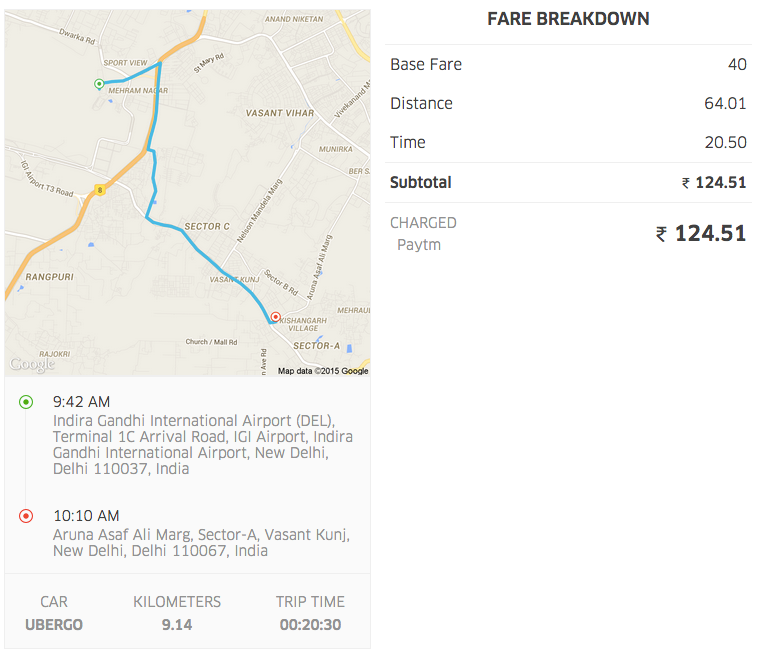The height and width of the screenshot is (654, 765).
Task: Open the Map data ©2015 Google attribution
Action: 323,371
